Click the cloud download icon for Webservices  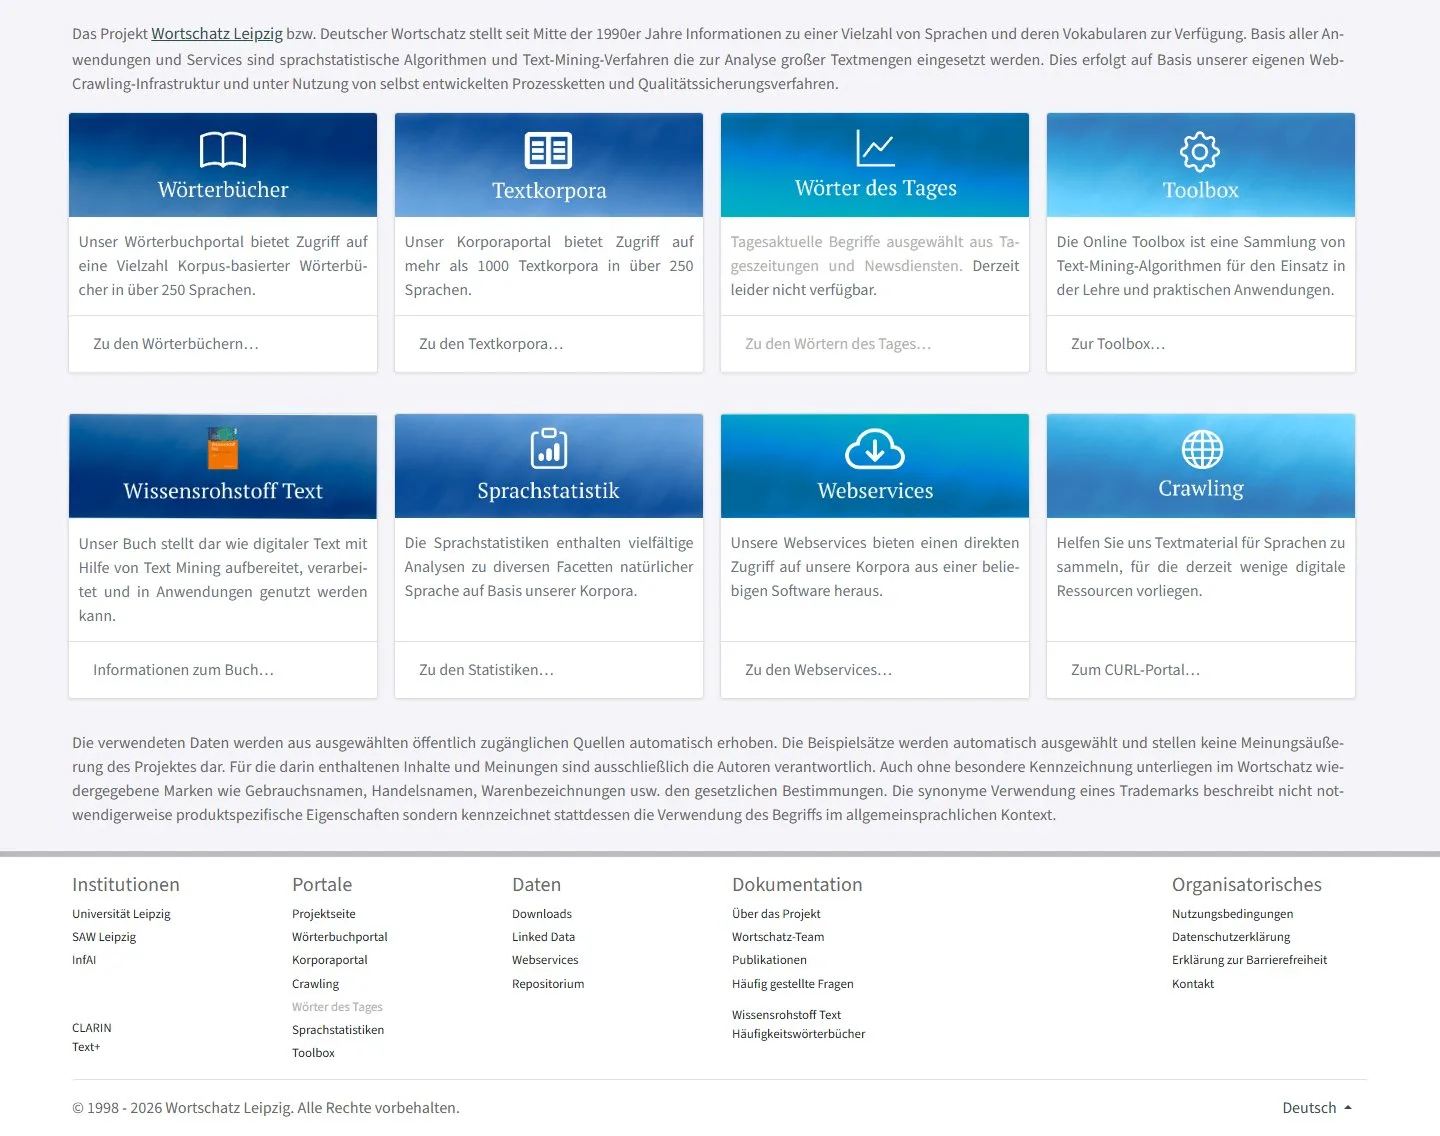[x=875, y=450]
